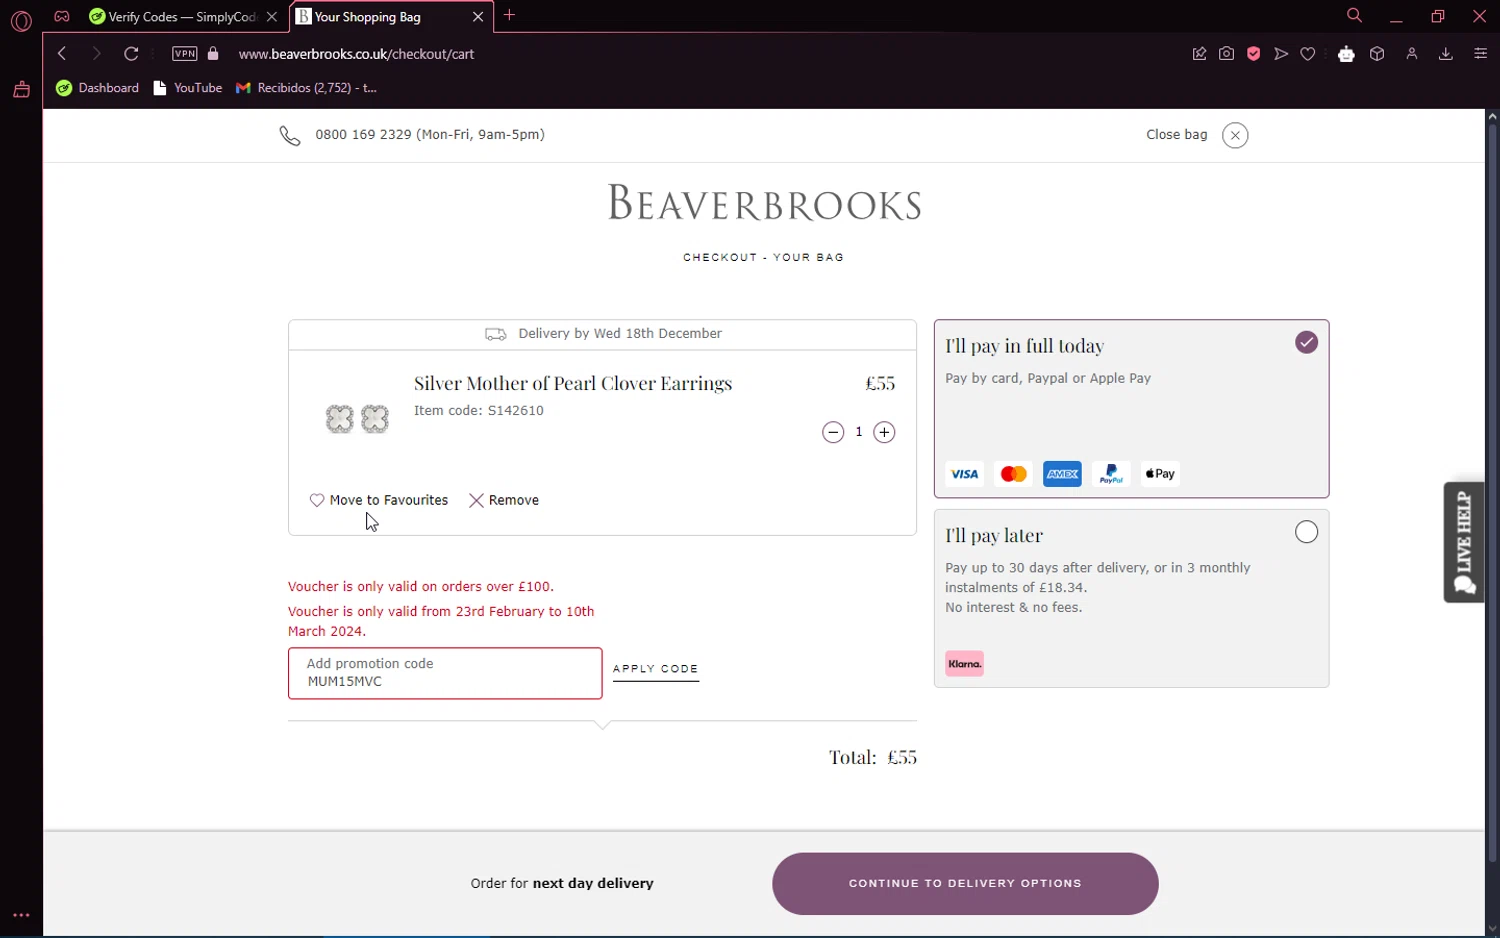
Task: Open the share page icon
Action: (1199, 54)
